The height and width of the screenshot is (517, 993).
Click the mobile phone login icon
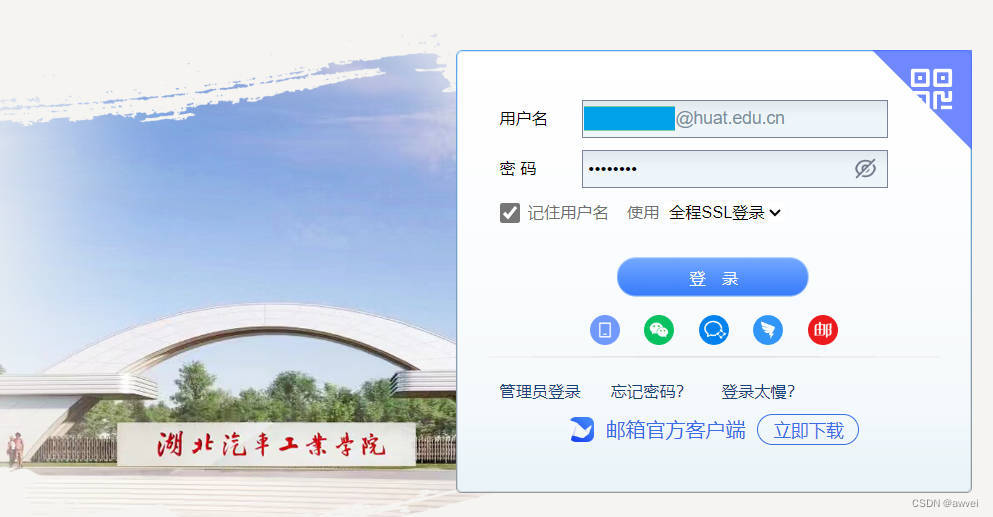(605, 330)
